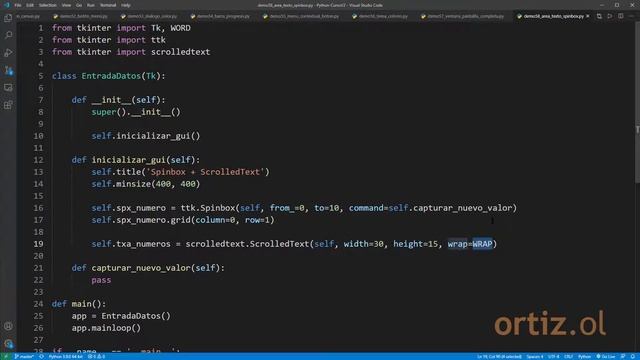Switch to the demo53 dialogo tab
Image resolution: width=640 pixels, height=360 pixels.
(x=149, y=16)
